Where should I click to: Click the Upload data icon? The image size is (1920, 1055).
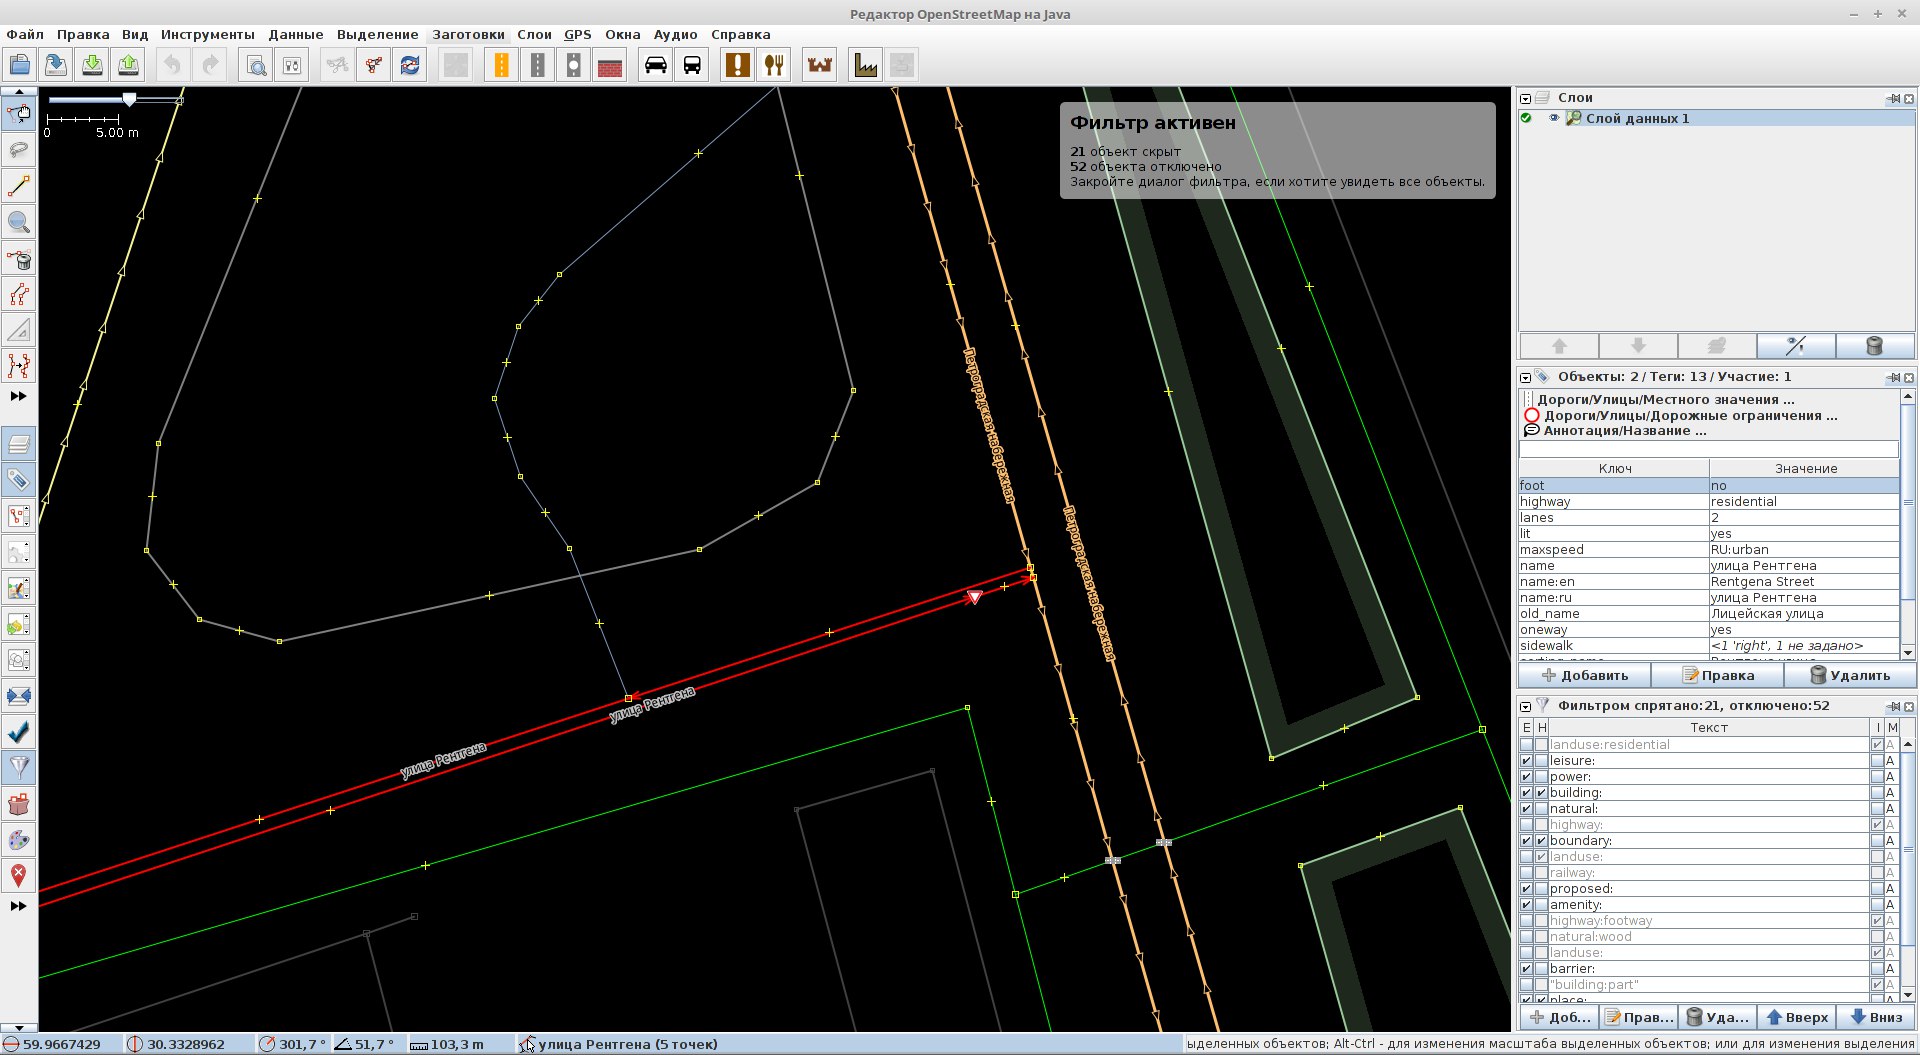(x=128, y=66)
